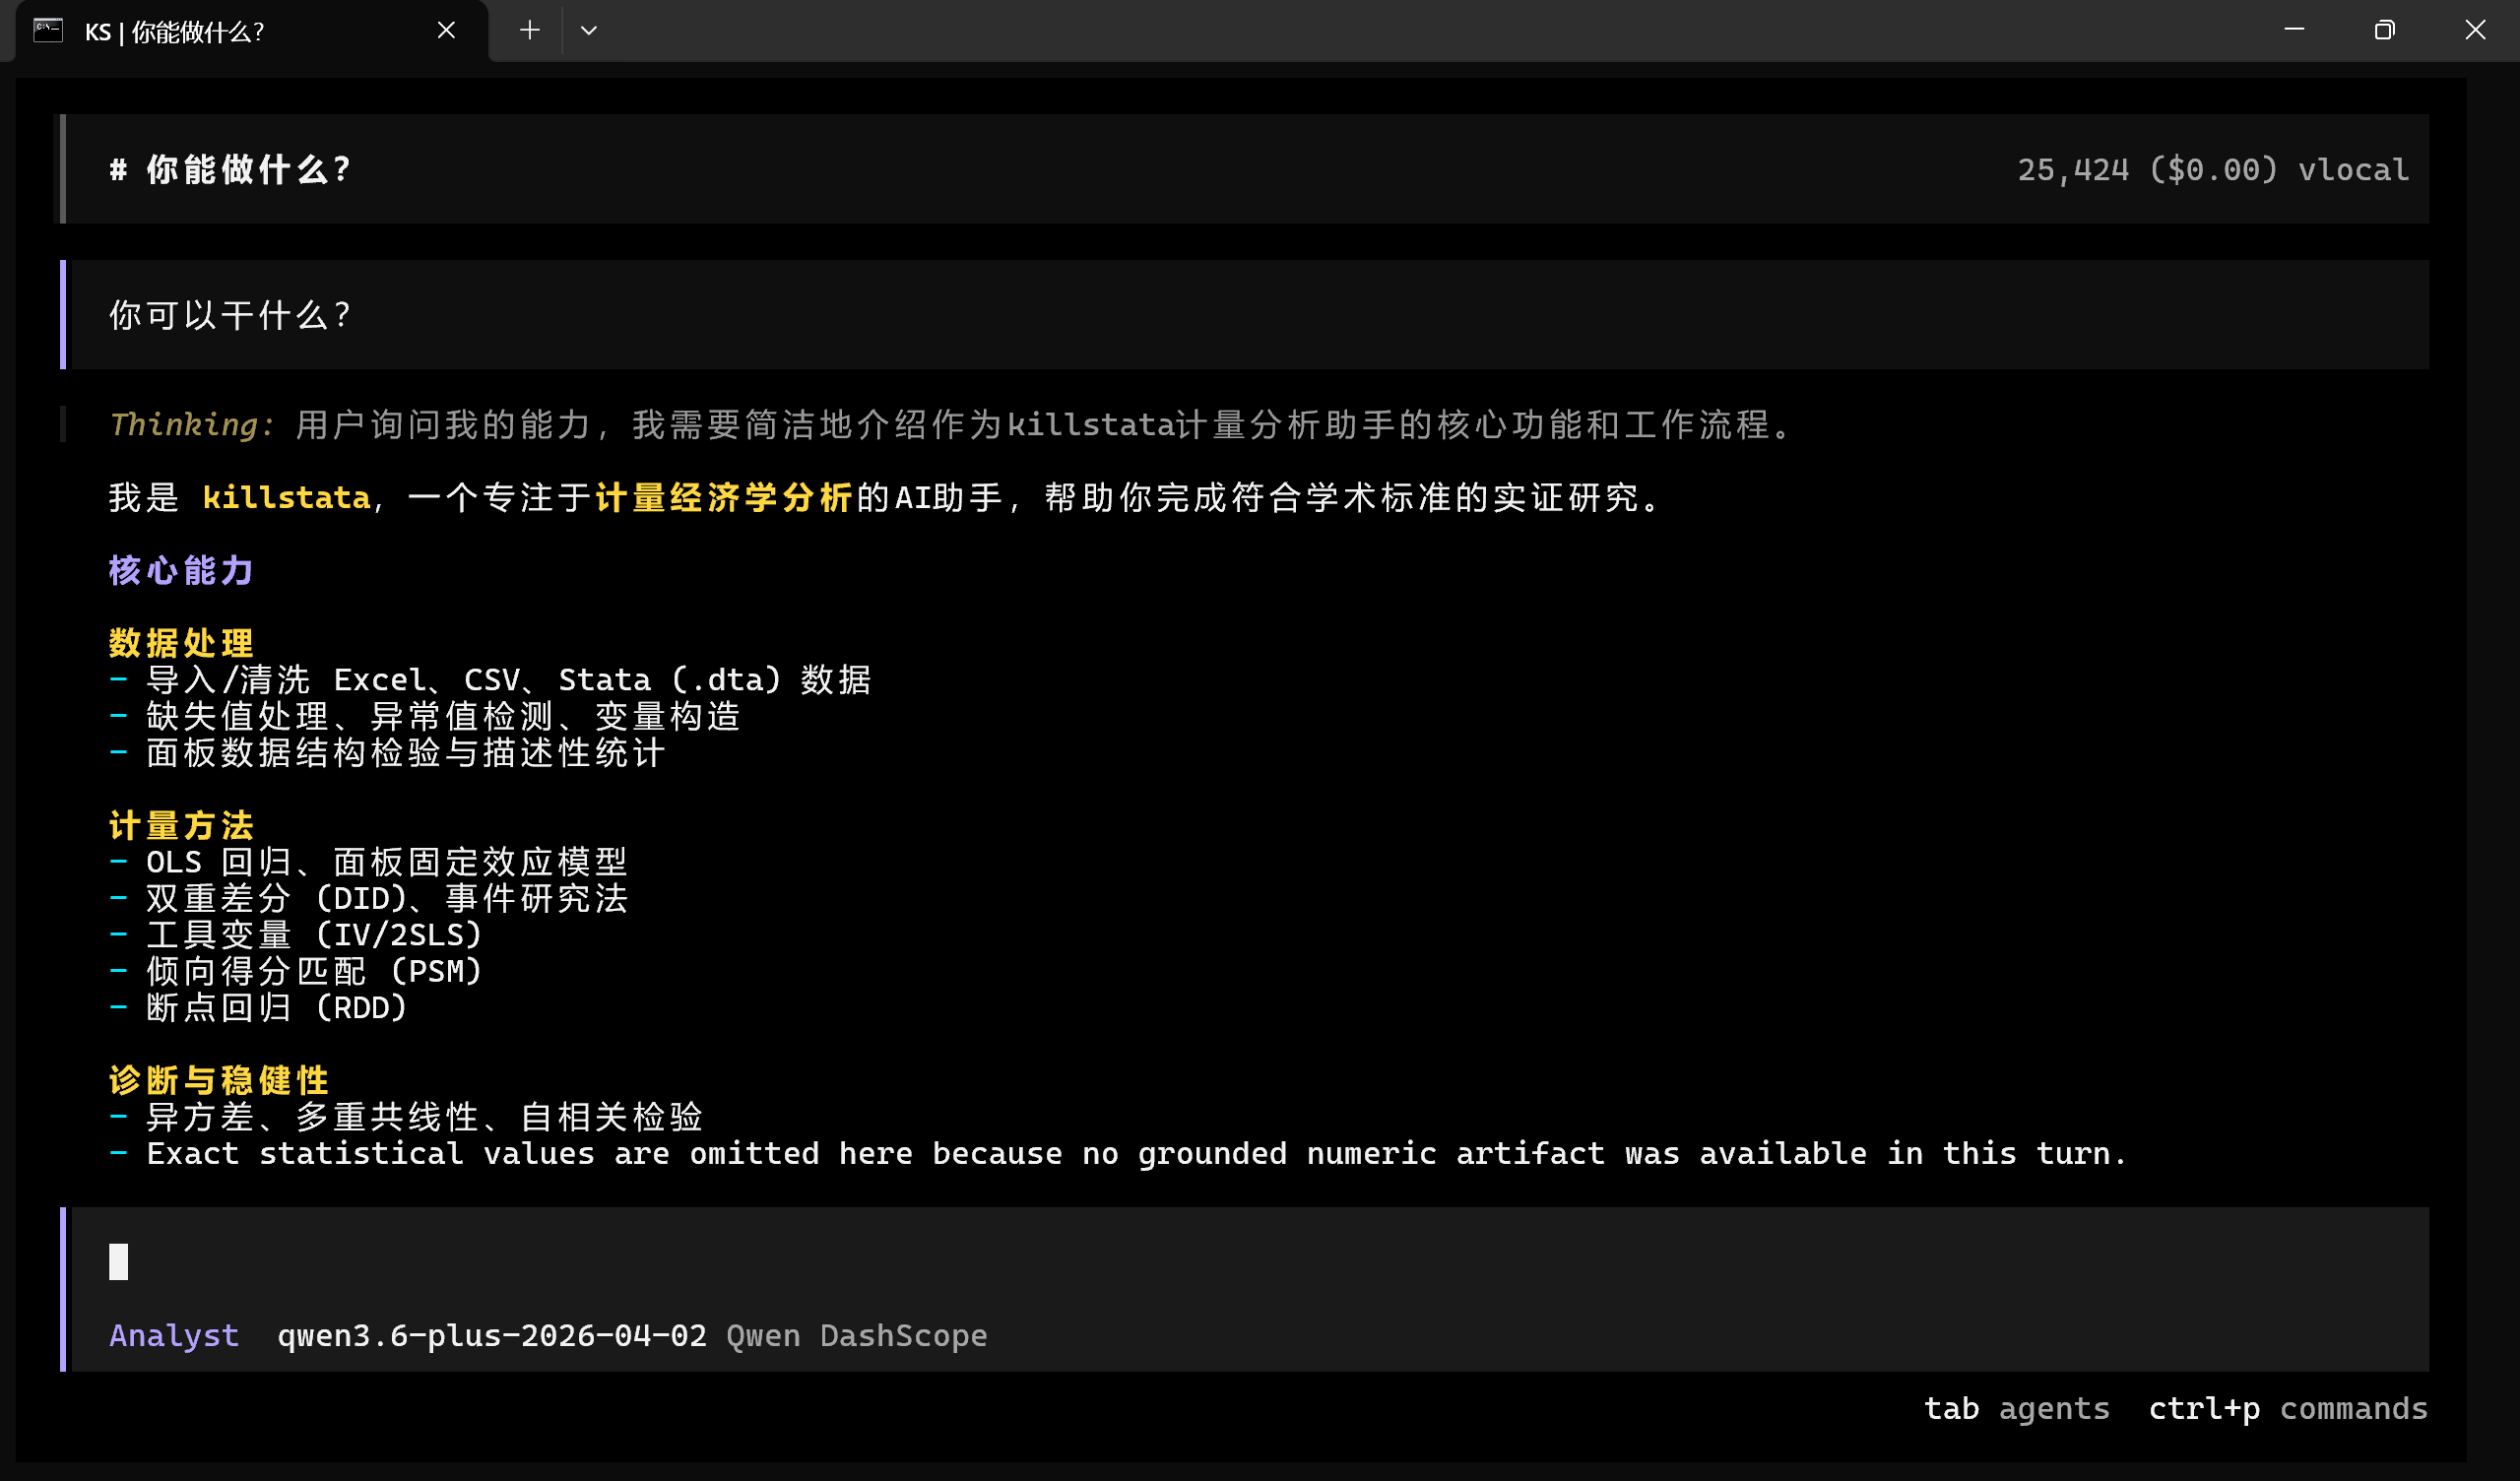Click the highlighted "killstata" link
The width and height of the screenshot is (2520, 1481).
[286, 497]
